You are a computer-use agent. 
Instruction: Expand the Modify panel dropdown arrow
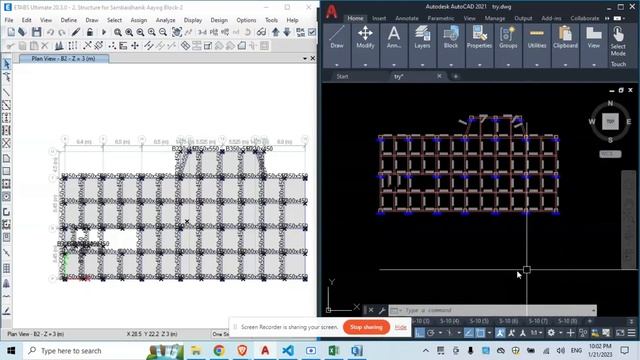[365, 65]
